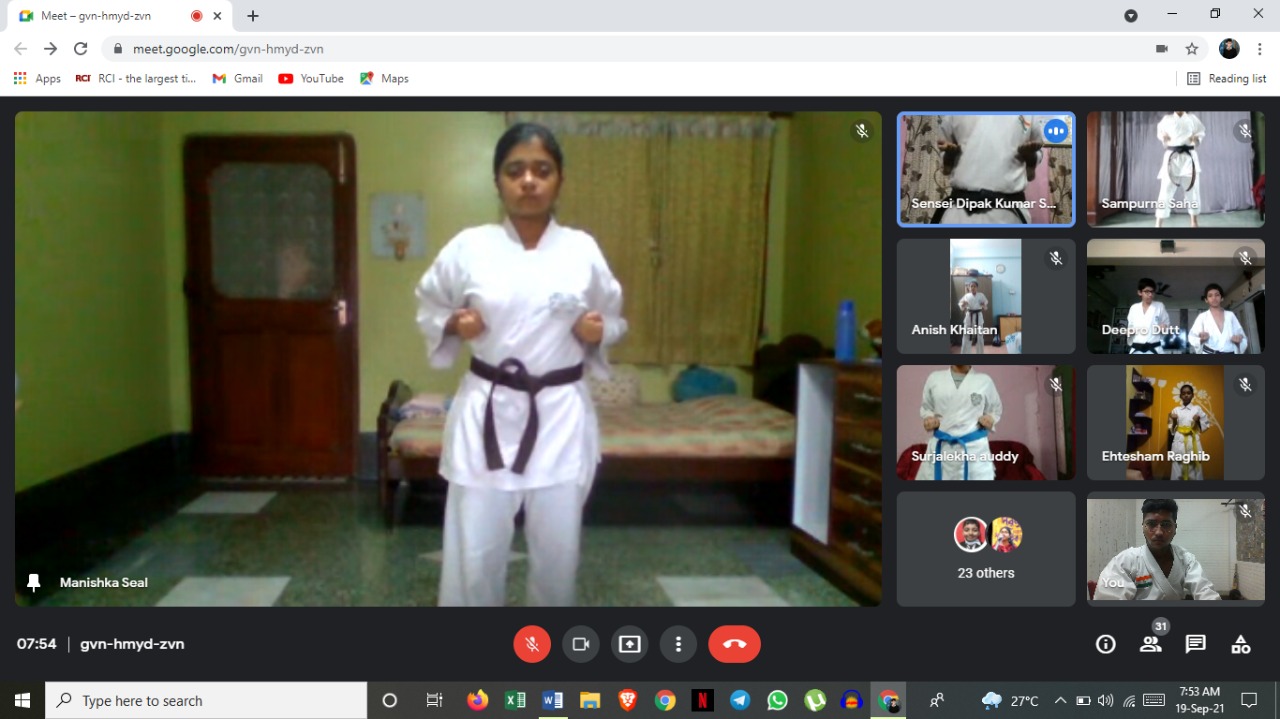
Task: Select the Deepro Dutt video tile
Action: [1176, 296]
